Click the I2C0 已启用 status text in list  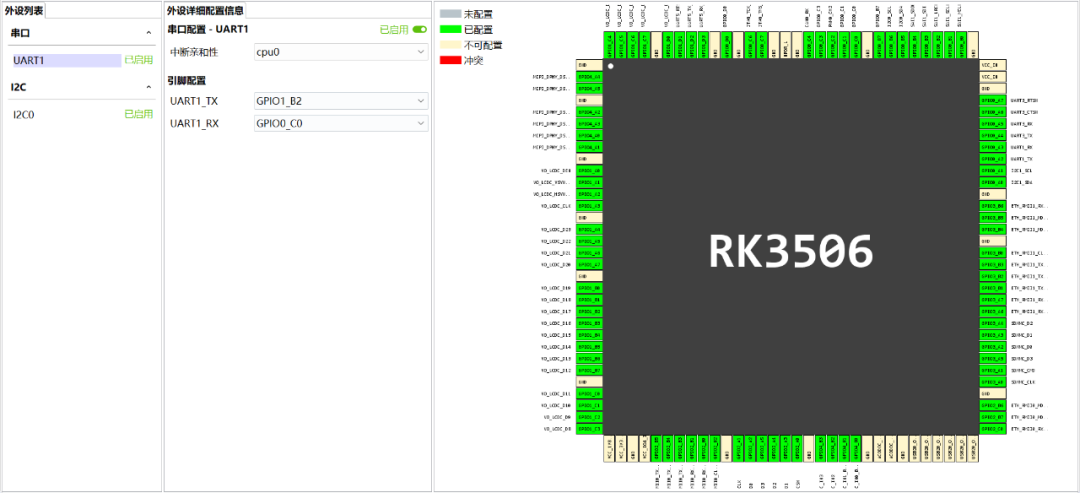138,114
